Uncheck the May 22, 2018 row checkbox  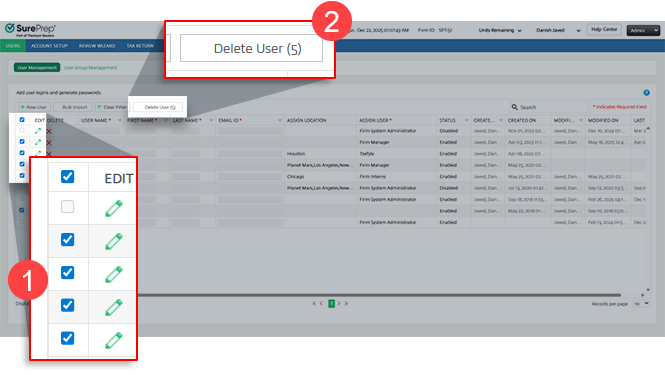22,210
